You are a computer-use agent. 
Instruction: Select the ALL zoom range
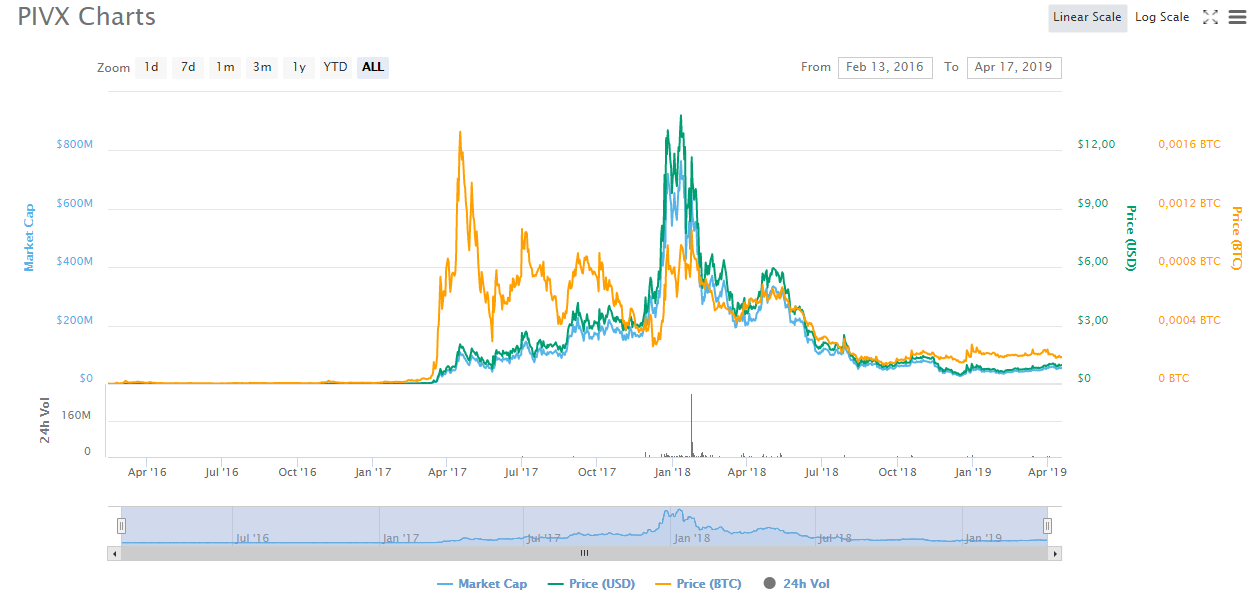(372, 67)
